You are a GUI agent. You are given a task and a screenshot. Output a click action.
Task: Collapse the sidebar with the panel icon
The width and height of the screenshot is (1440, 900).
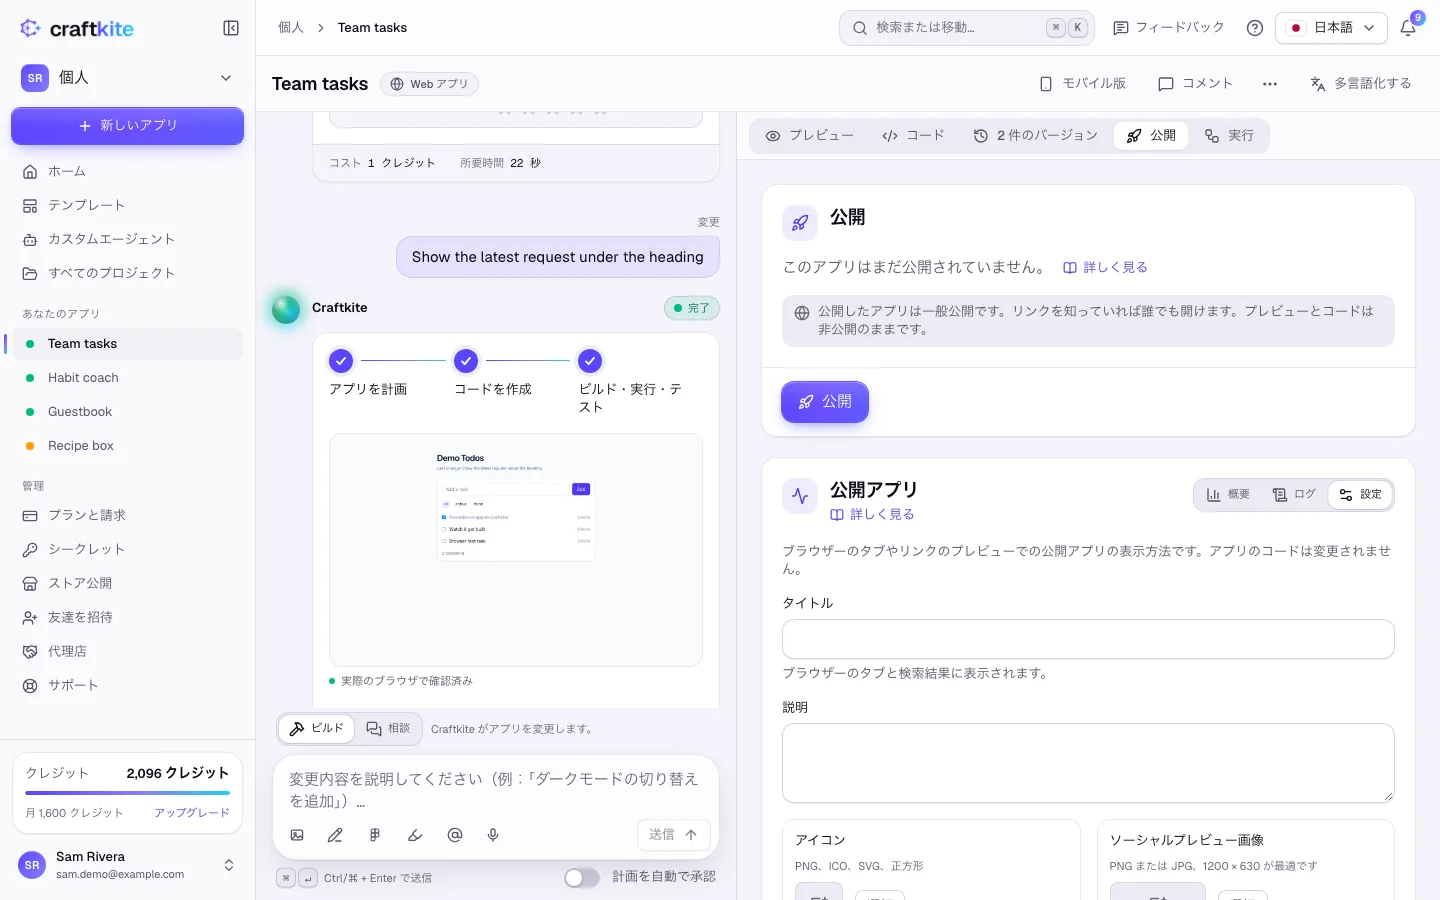pyautogui.click(x=231, y=28)
